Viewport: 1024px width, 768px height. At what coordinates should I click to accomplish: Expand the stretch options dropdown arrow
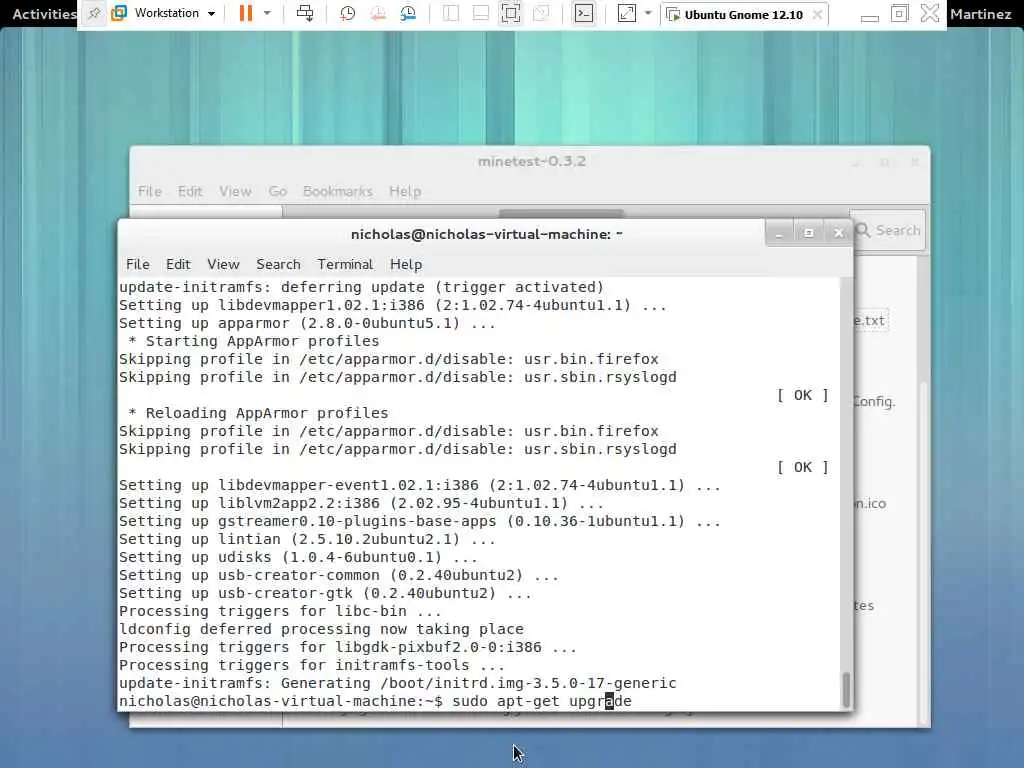point(648,13)
